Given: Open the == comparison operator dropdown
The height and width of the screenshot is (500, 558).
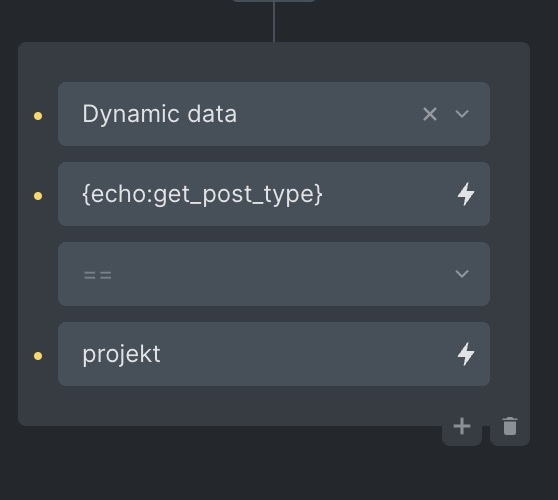Looking at the screenshot, I should point(274,274).
